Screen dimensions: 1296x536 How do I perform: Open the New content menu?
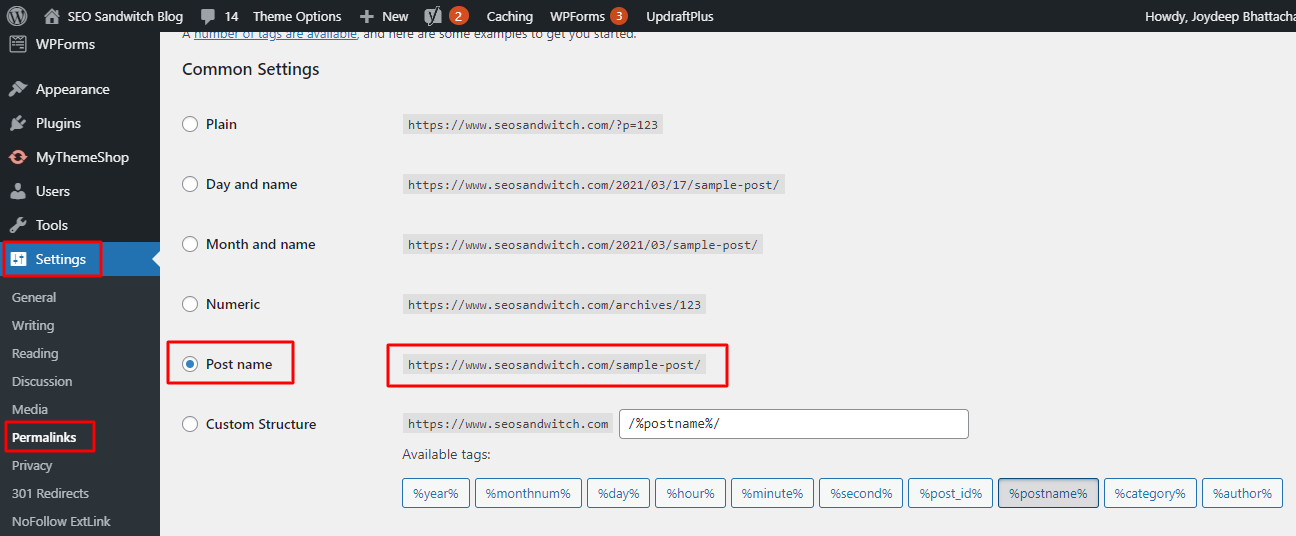click(395, 16)
